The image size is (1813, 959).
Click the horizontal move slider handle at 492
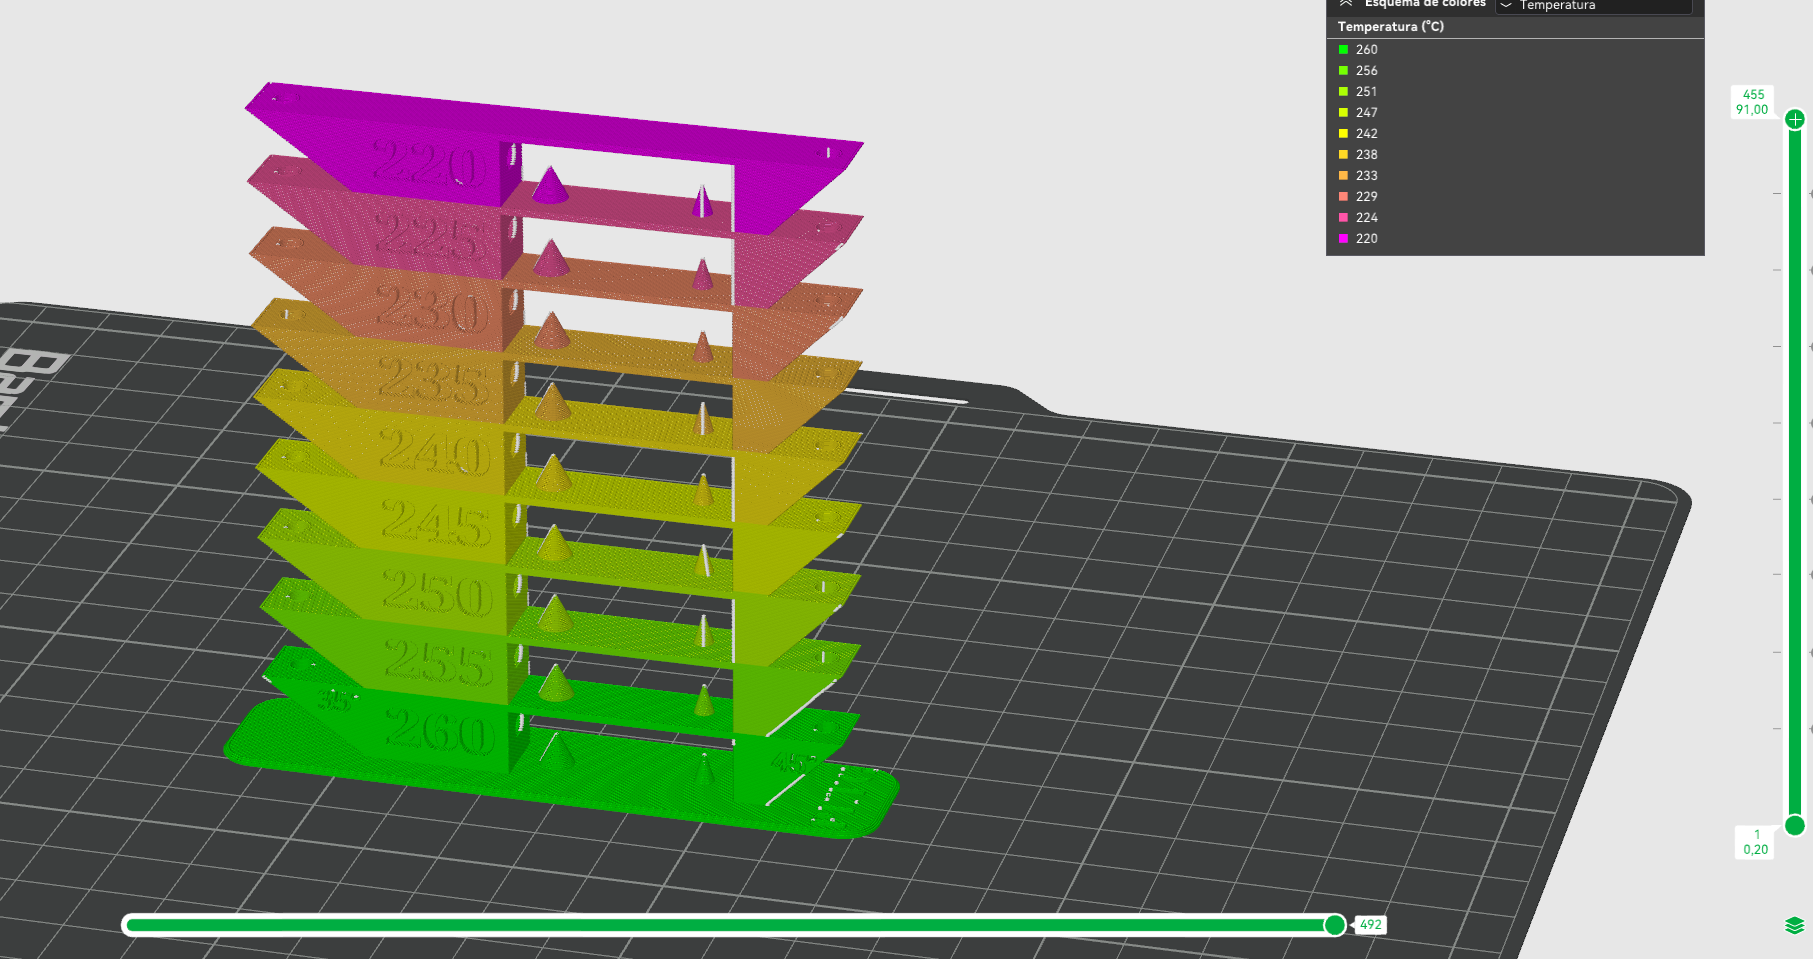pyautogui.click(x=1335, y=925)
